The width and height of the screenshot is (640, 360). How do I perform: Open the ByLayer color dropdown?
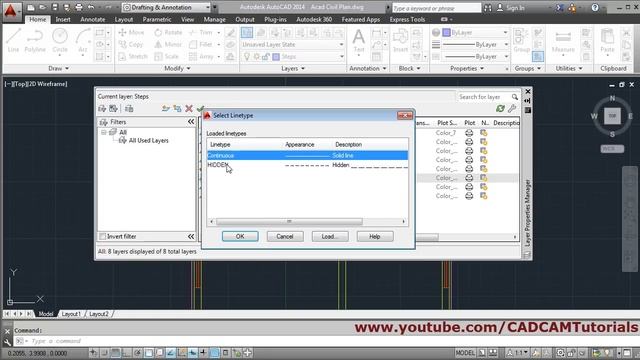coord(476,32)
